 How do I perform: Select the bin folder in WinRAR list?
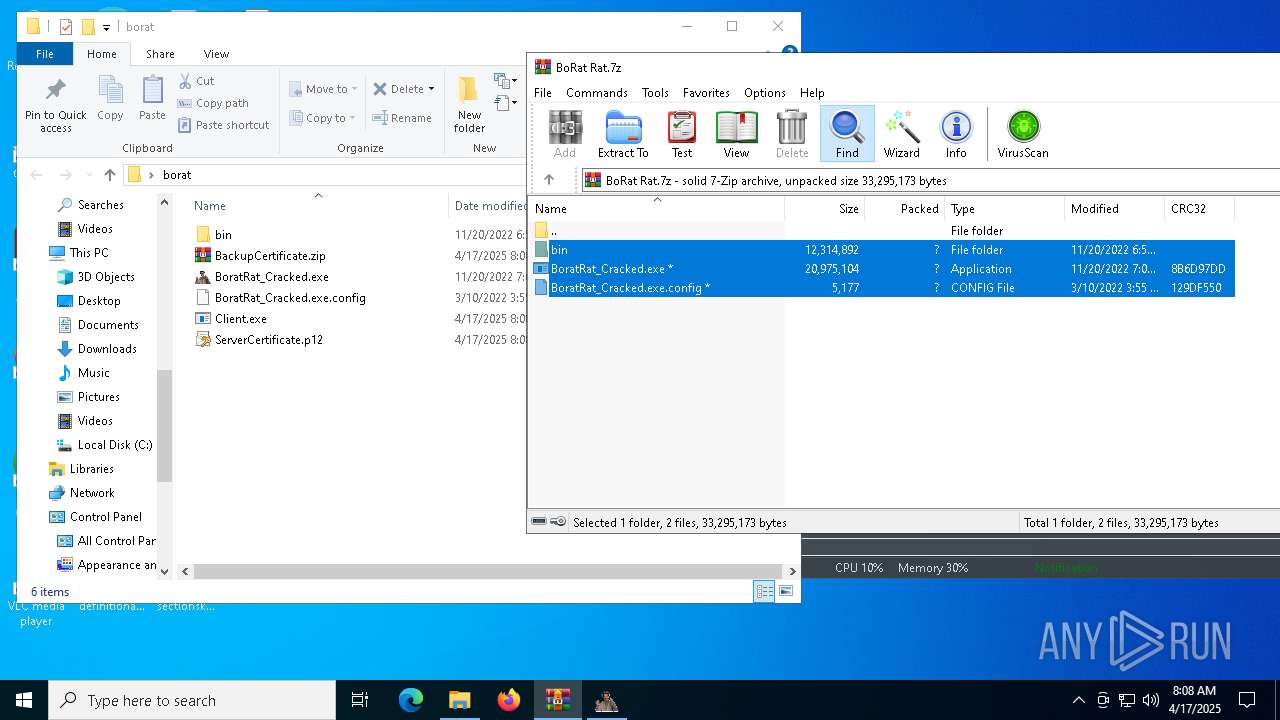click(884, 250)
